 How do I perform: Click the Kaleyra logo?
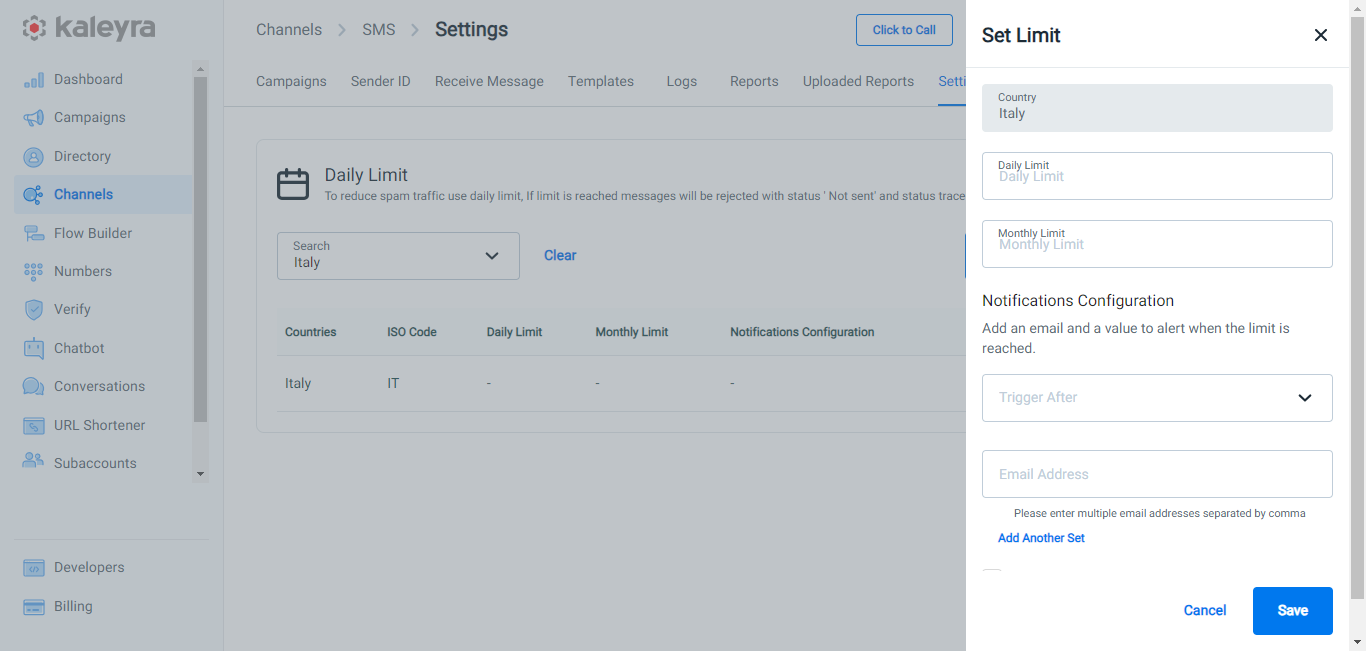pyautogui.click(x=89, y=28)
